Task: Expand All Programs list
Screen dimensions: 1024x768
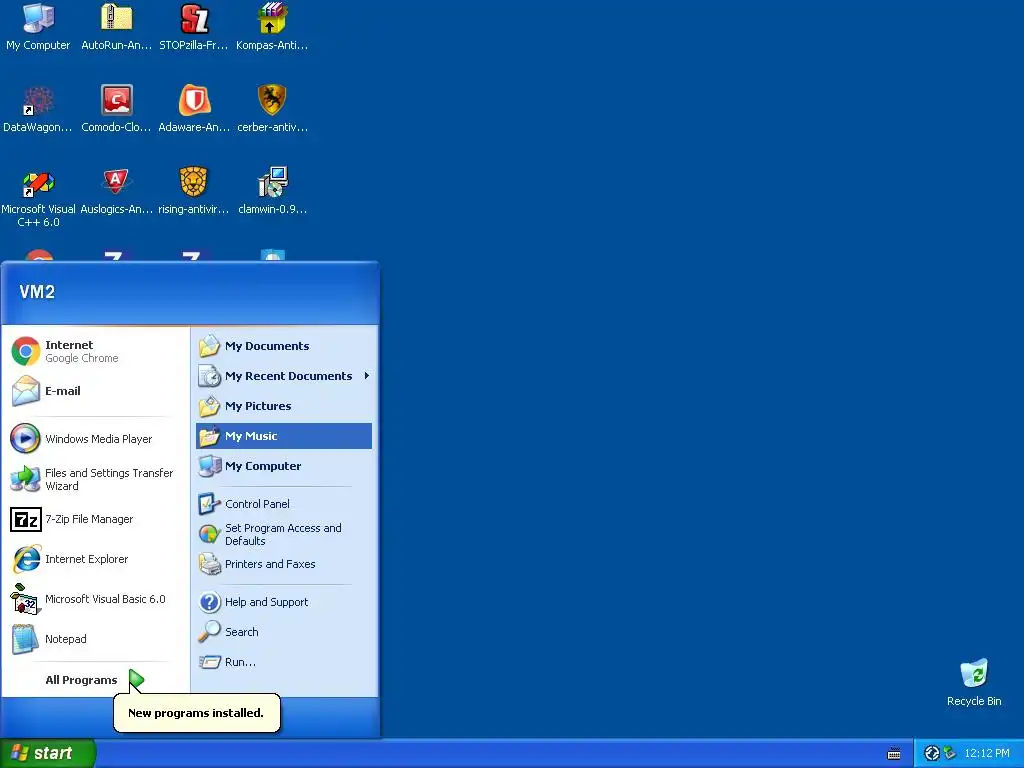Action: 95,680
